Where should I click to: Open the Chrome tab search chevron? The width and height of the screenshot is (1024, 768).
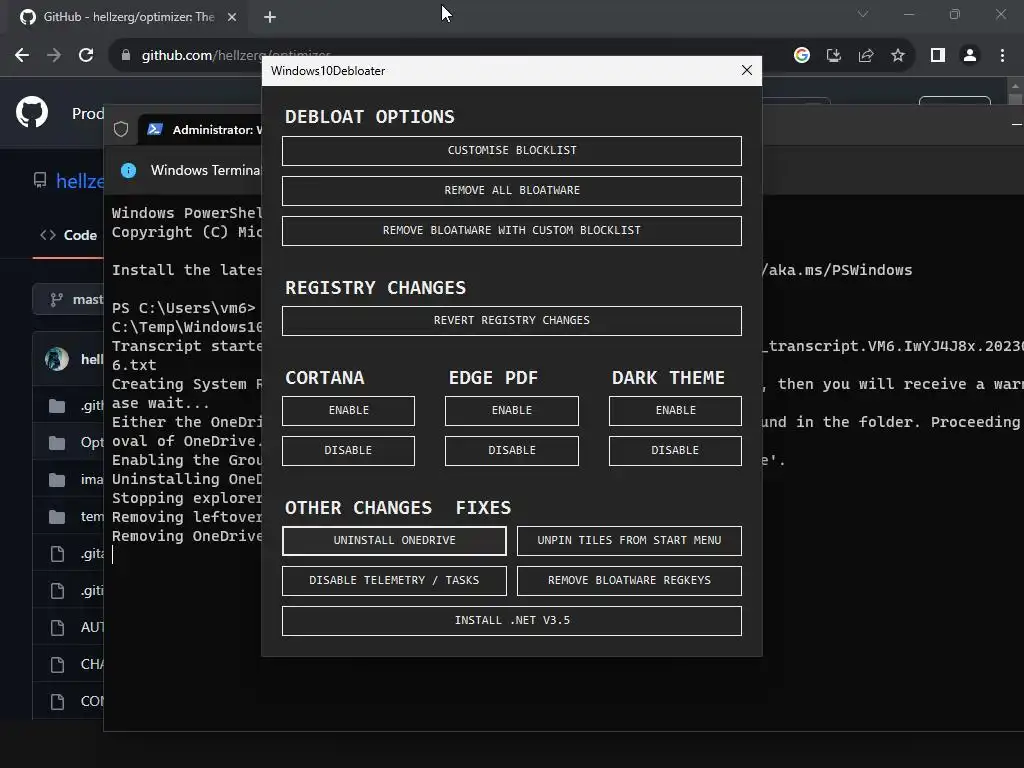[x=863, y=14]
